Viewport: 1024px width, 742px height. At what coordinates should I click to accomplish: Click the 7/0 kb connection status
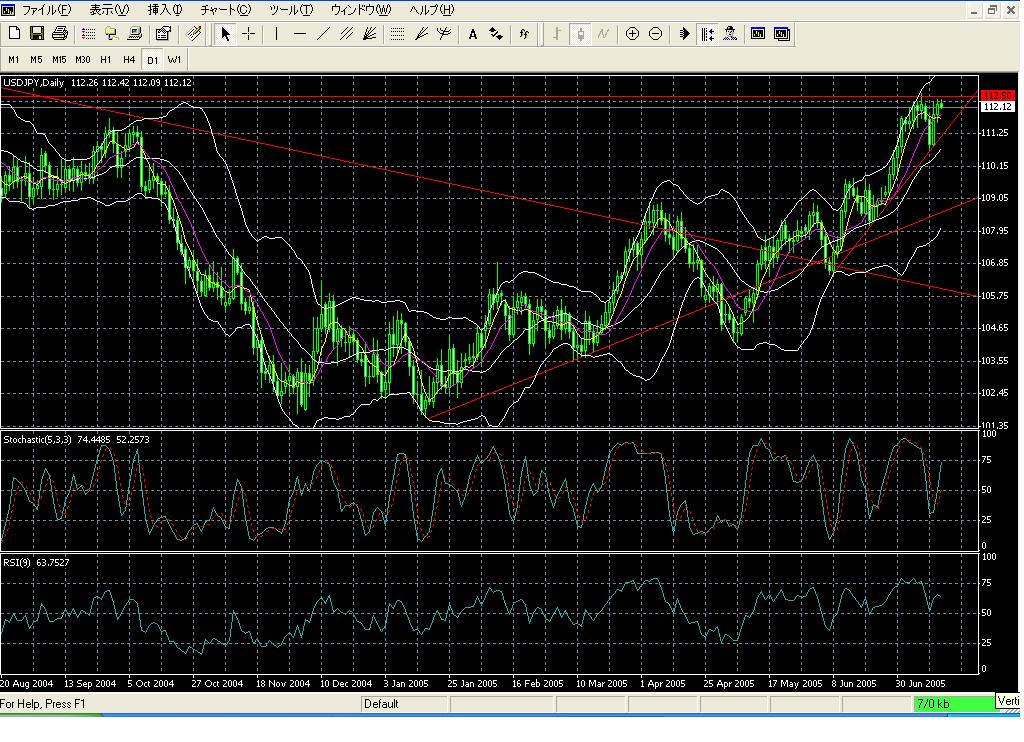point(933,703)
